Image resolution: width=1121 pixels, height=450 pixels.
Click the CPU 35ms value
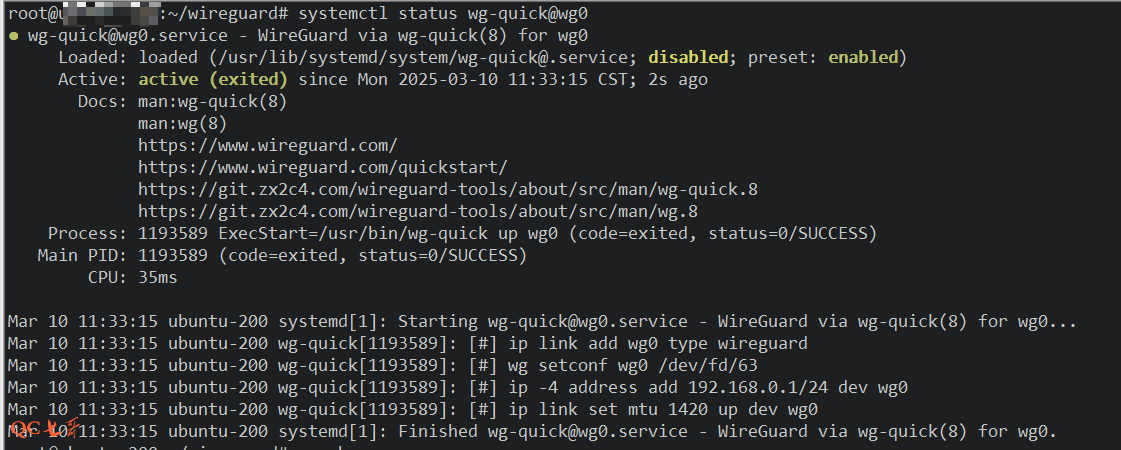tap(157, 277)
